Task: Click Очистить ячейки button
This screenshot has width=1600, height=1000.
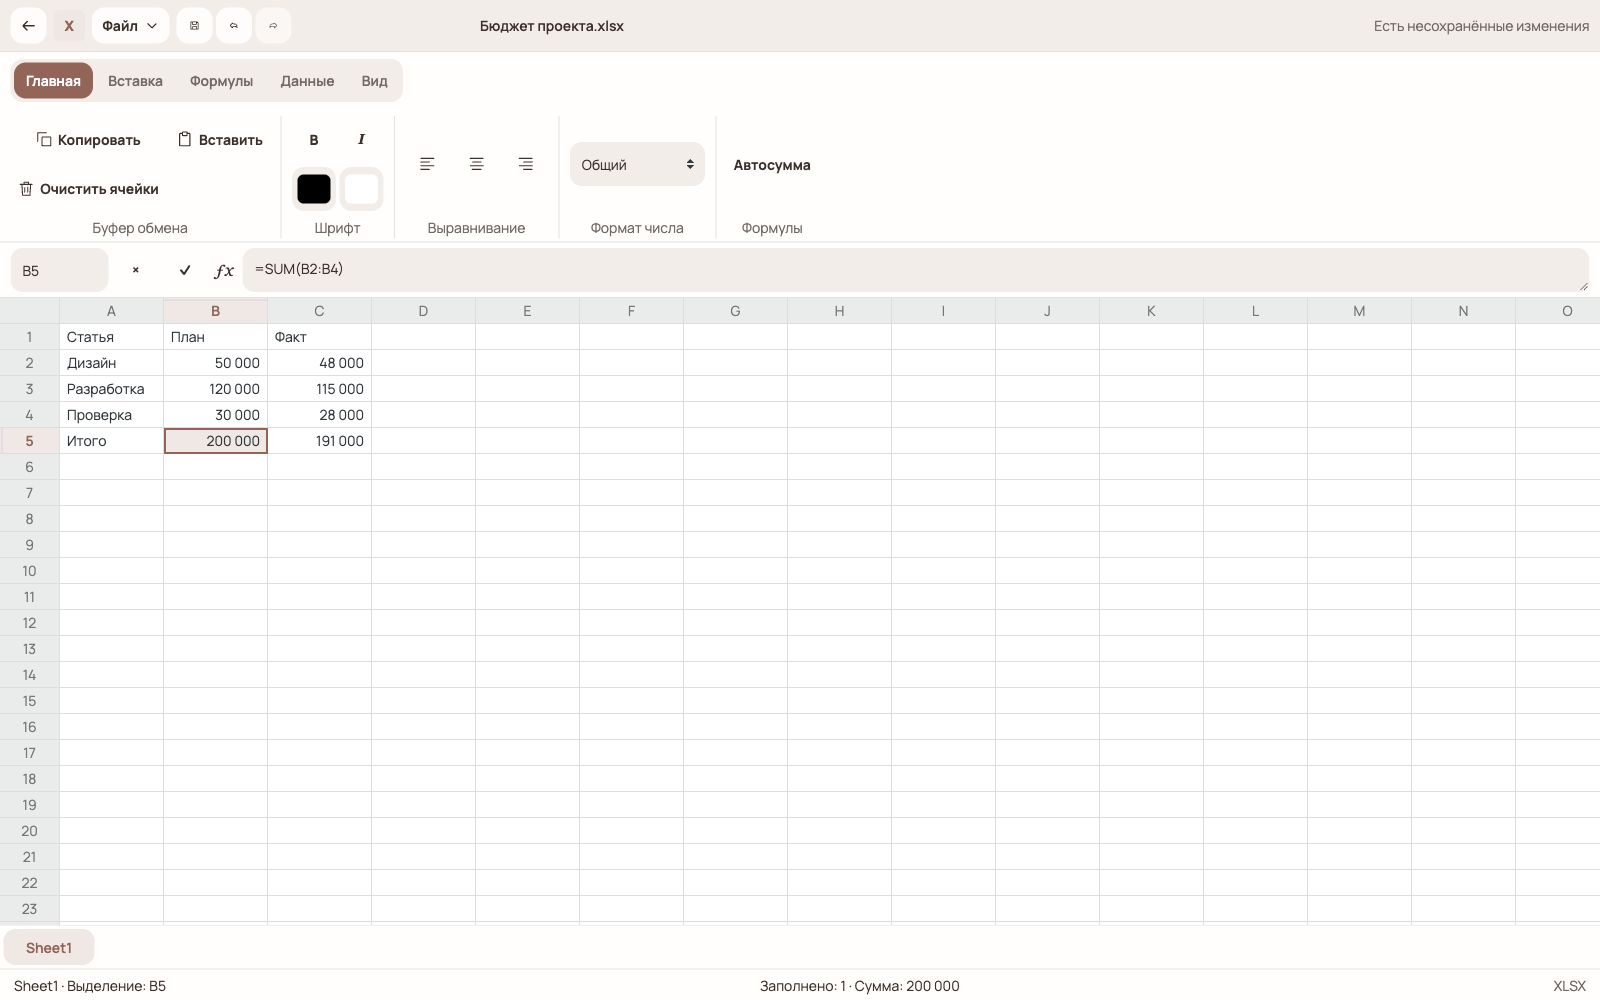Action: click(89, 189)
